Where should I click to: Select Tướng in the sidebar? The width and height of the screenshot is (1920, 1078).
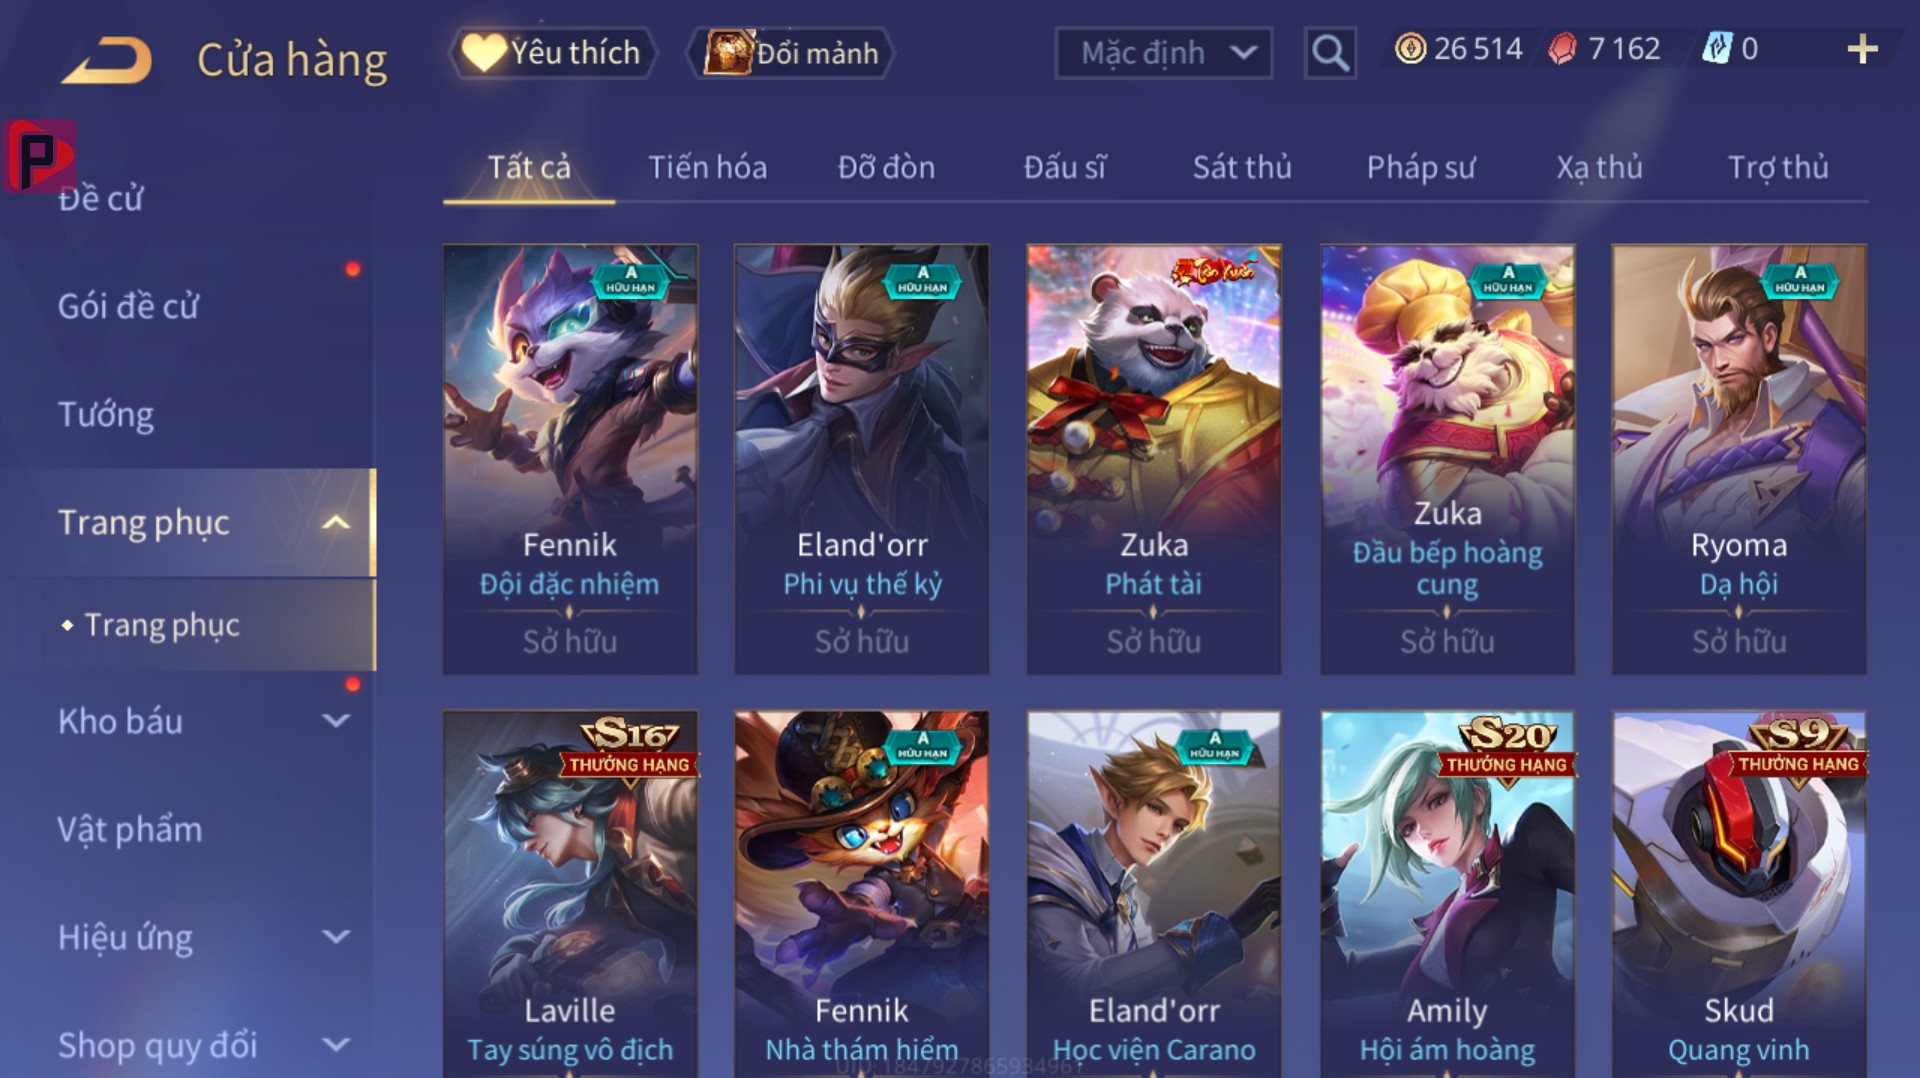coord(106,414)
